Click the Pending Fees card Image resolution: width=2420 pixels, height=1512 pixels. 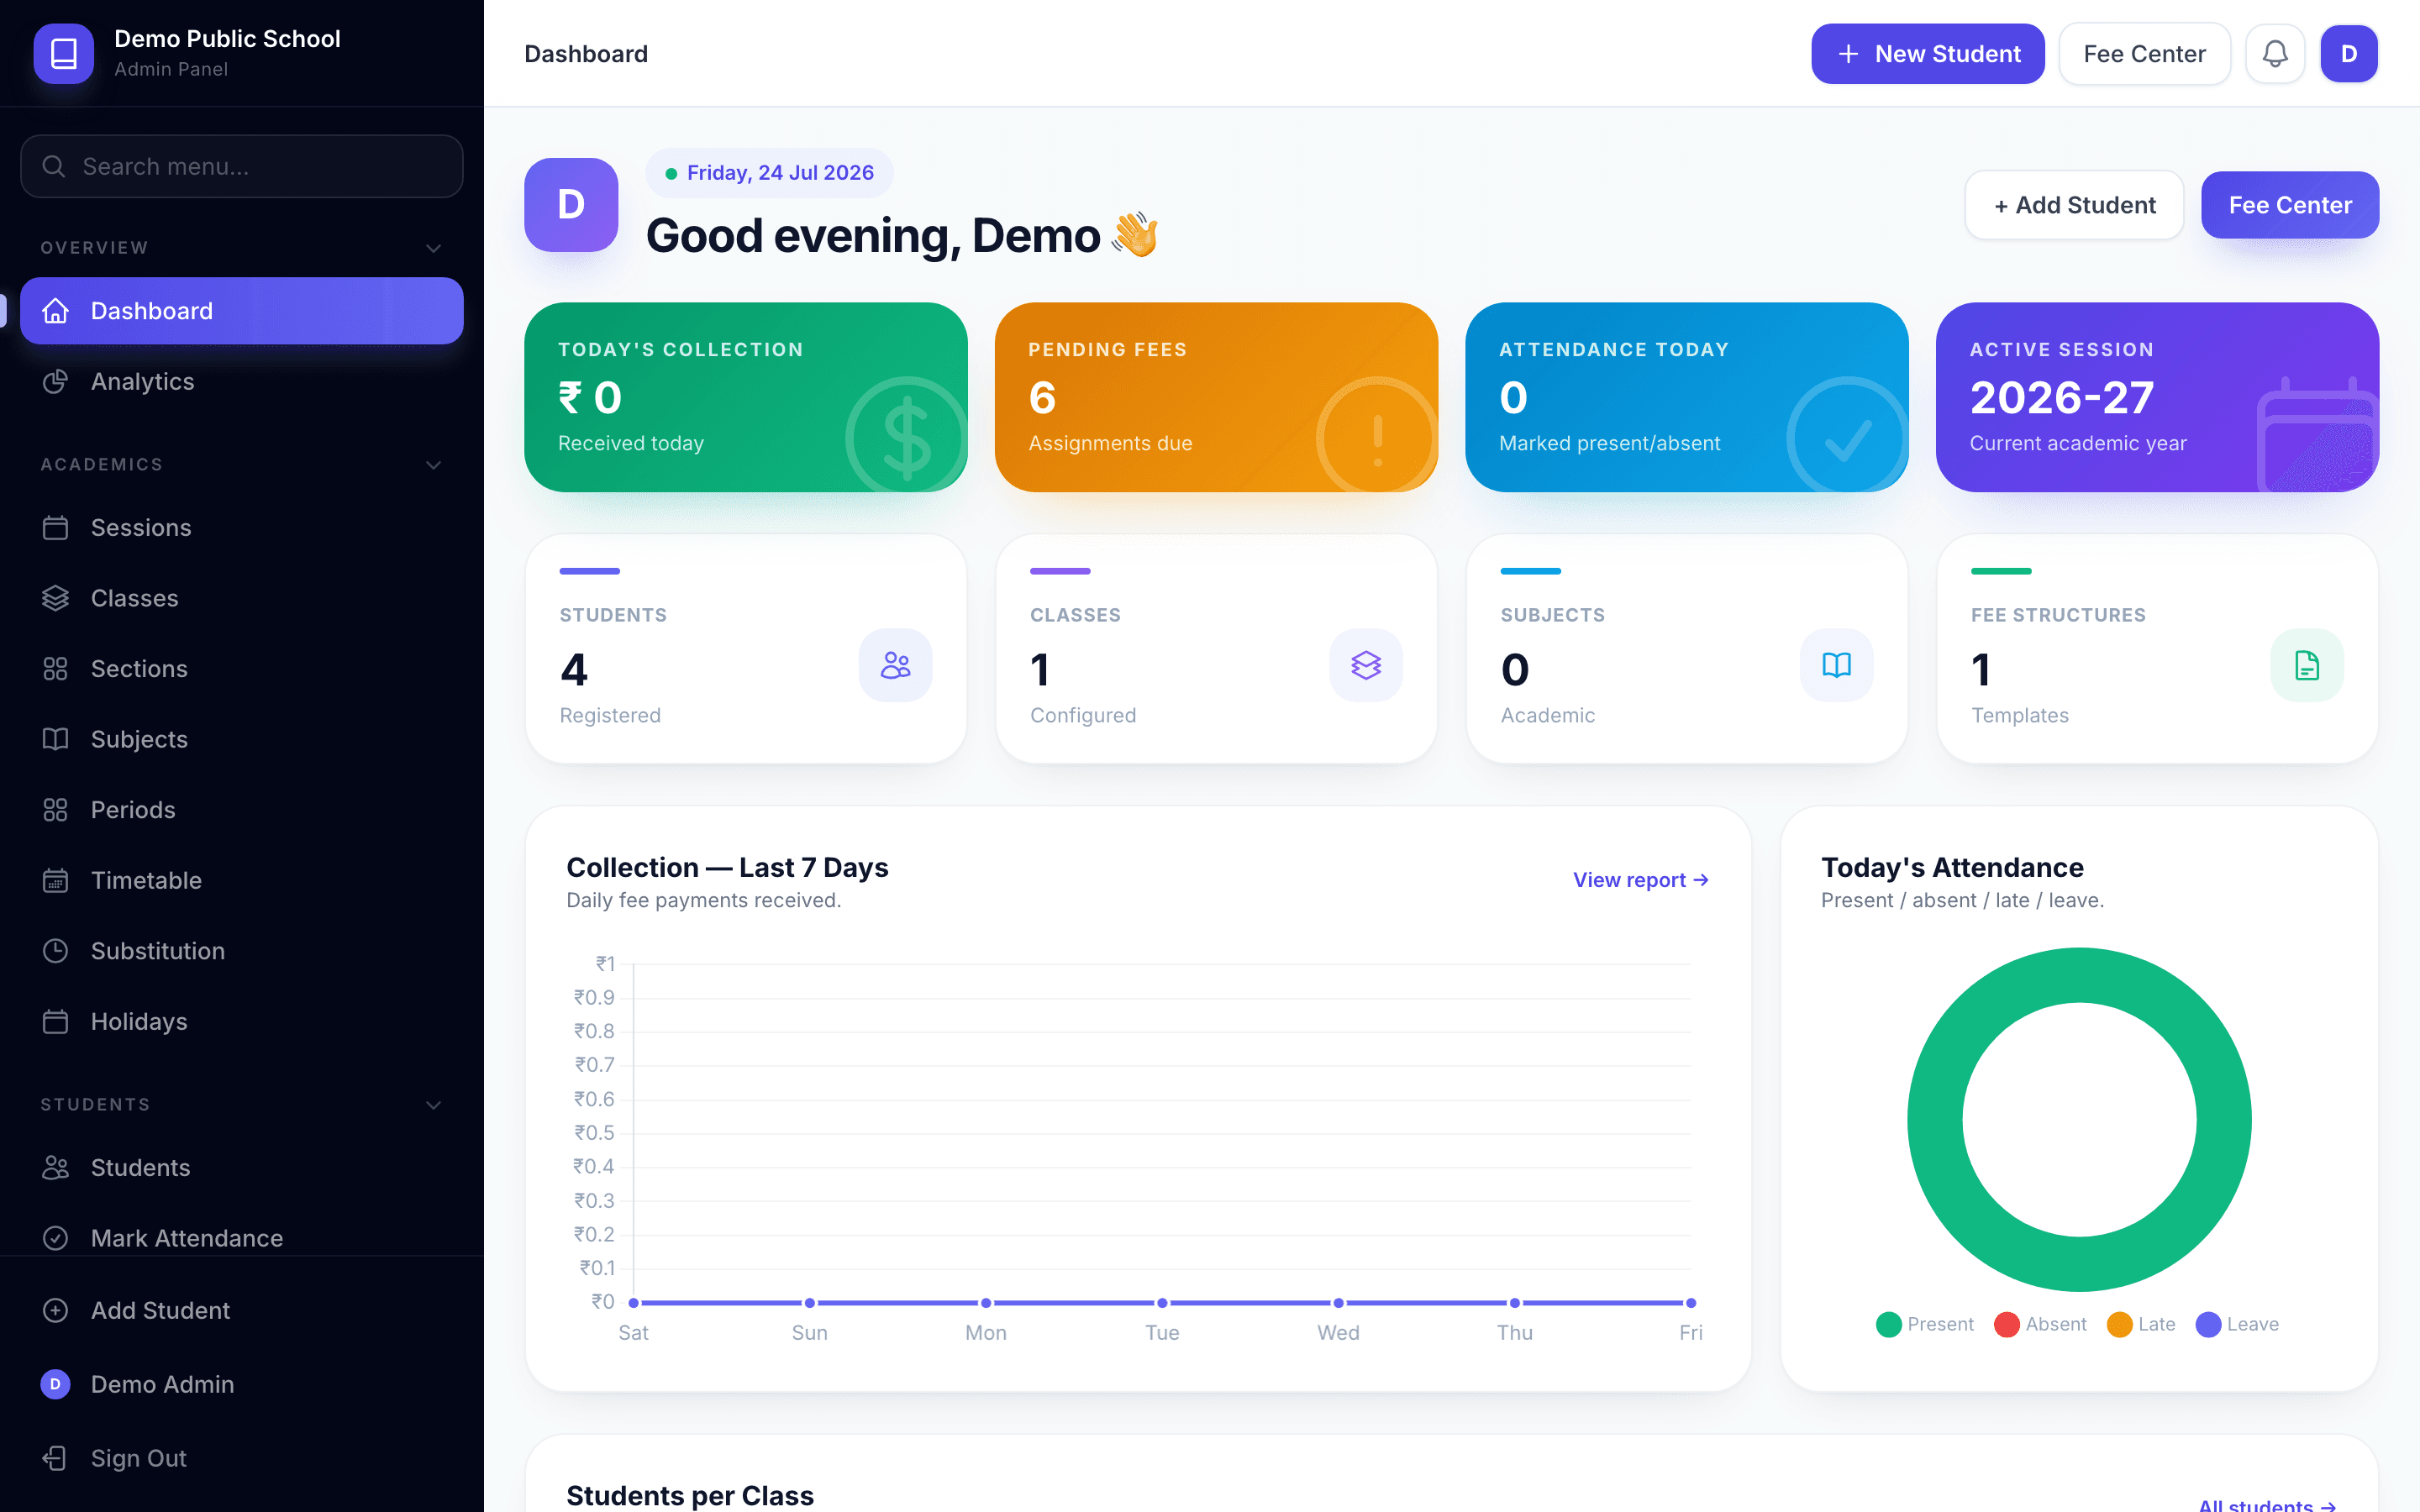pyautogui.click(x=1216, y=397)
